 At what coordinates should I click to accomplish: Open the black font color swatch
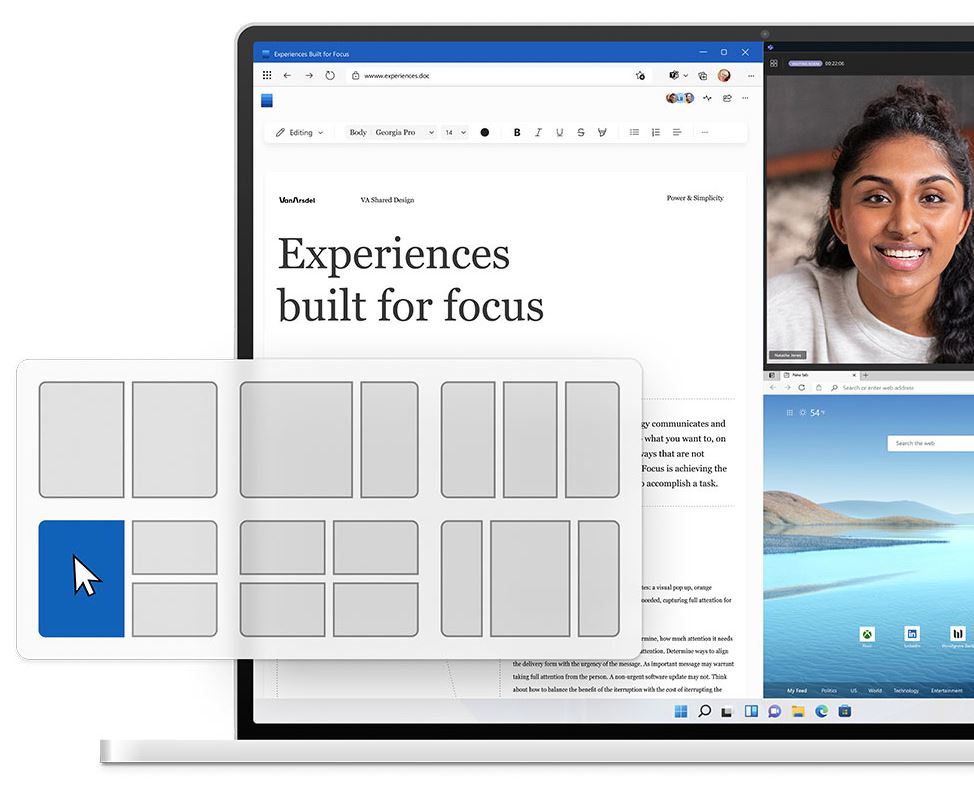tap(485, 132)
